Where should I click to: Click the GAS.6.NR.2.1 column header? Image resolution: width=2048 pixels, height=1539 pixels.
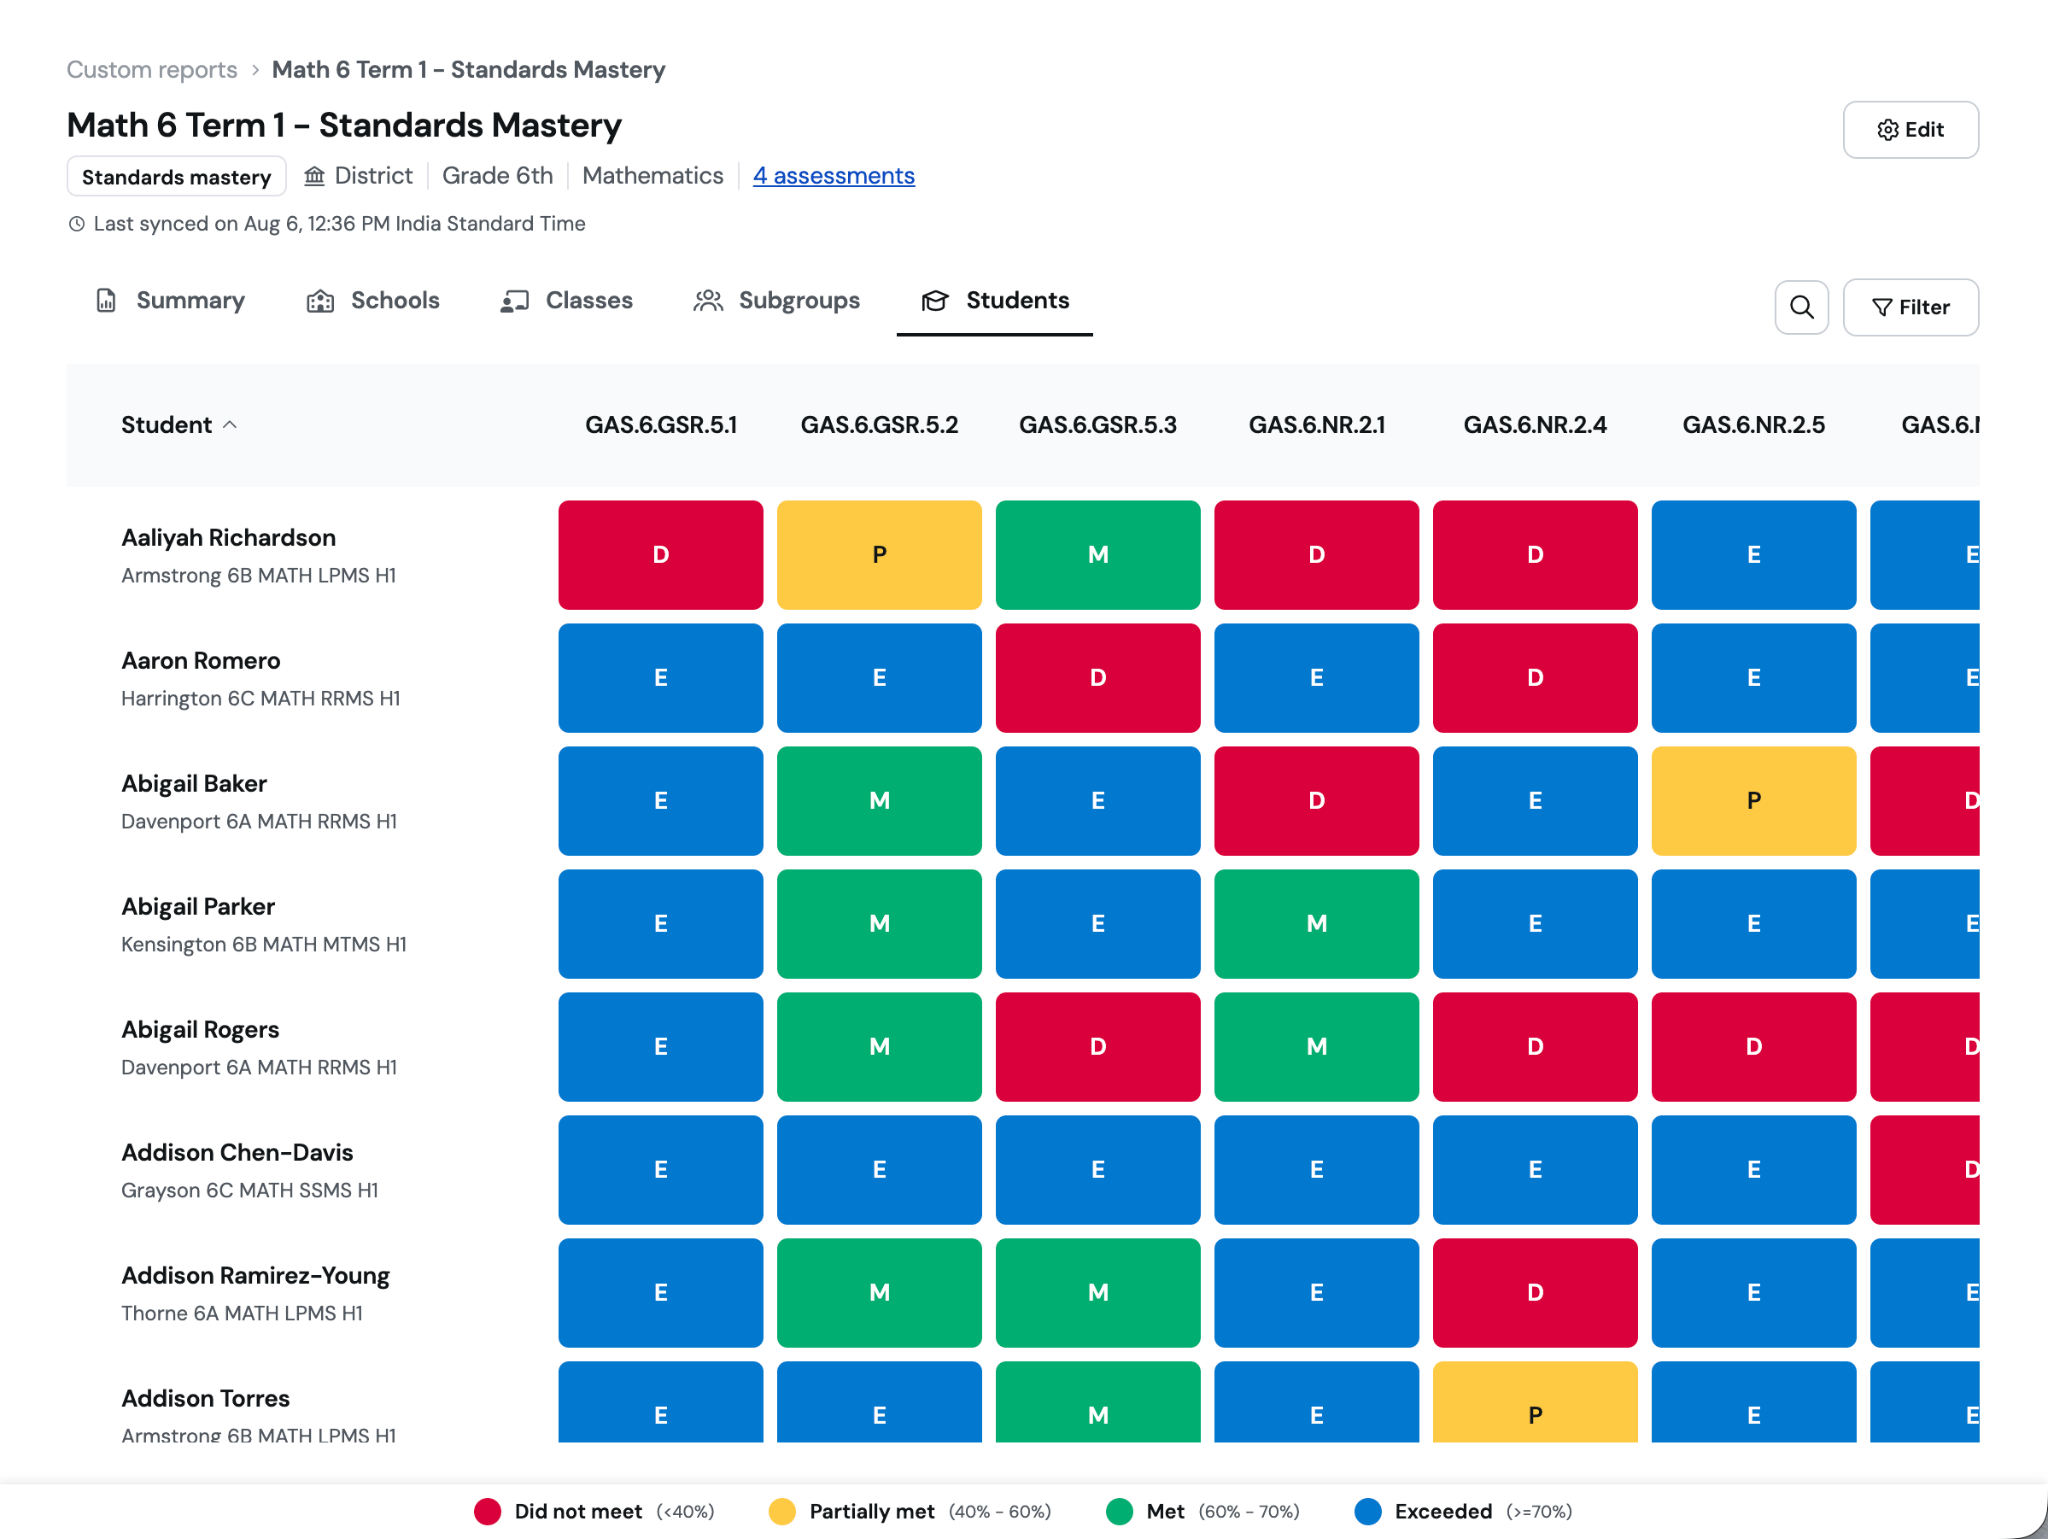coord(1317,425)
